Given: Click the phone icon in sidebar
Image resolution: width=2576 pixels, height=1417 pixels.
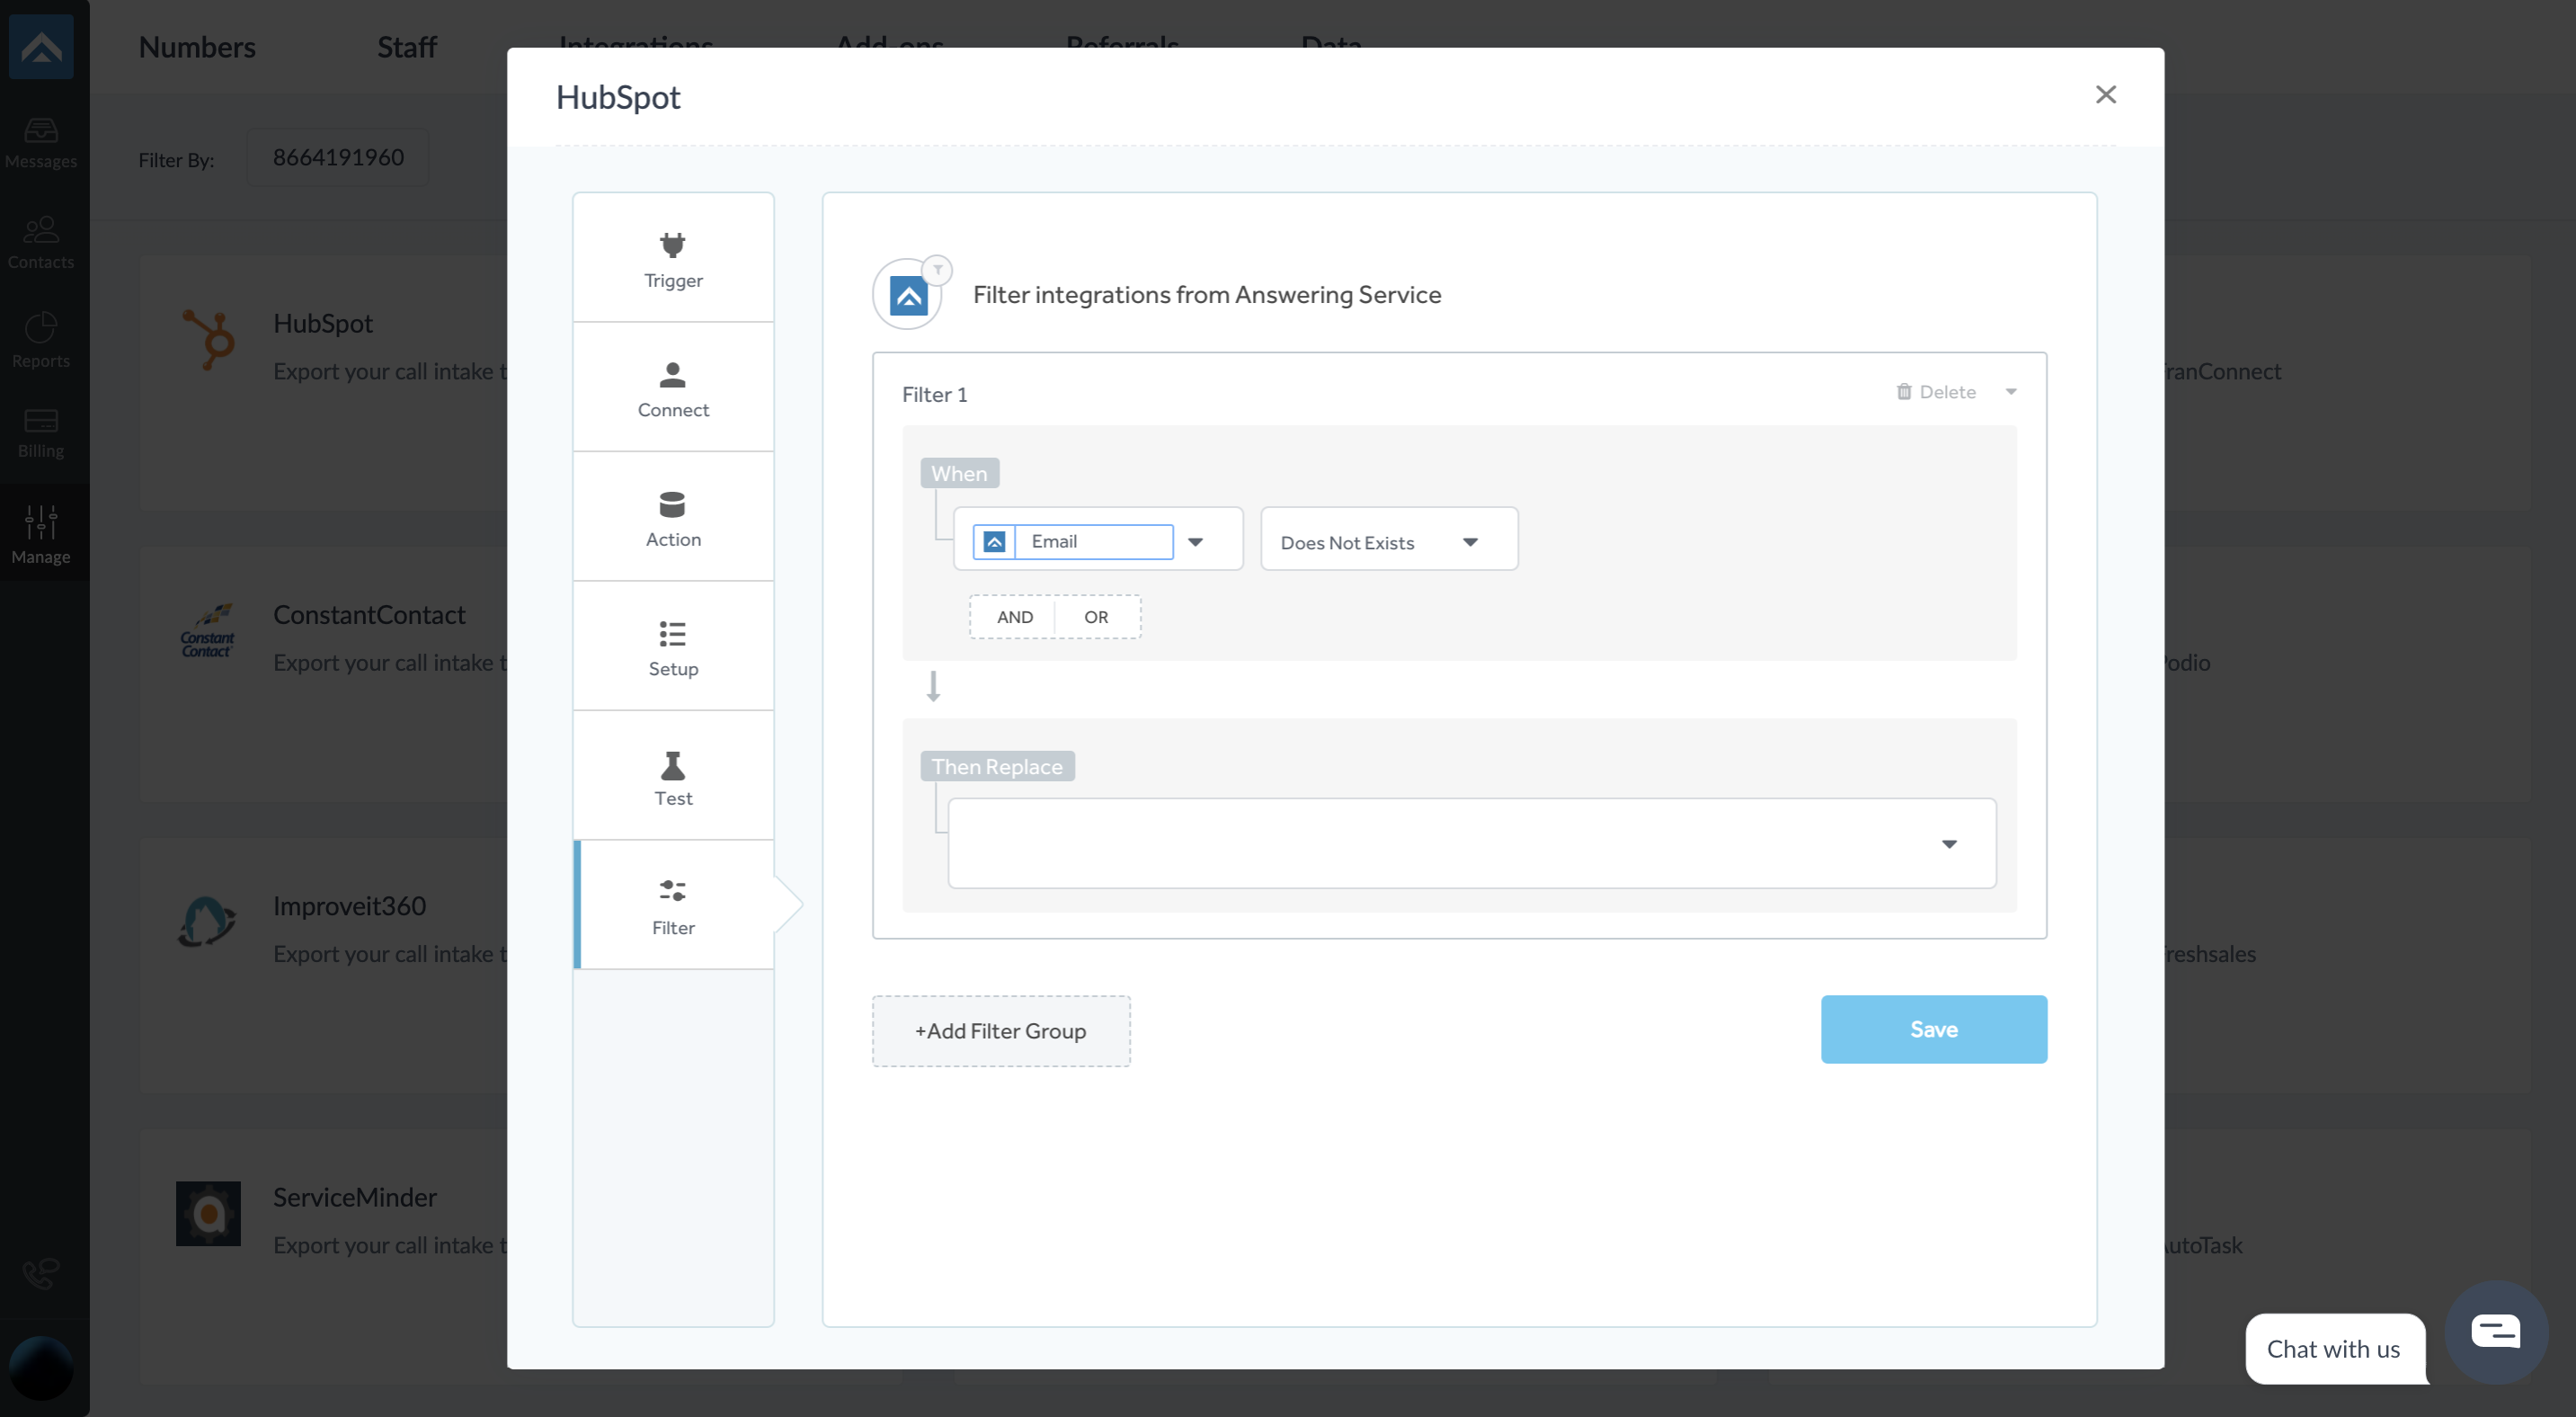Looking at the screenshot, I should point(41,1273).
